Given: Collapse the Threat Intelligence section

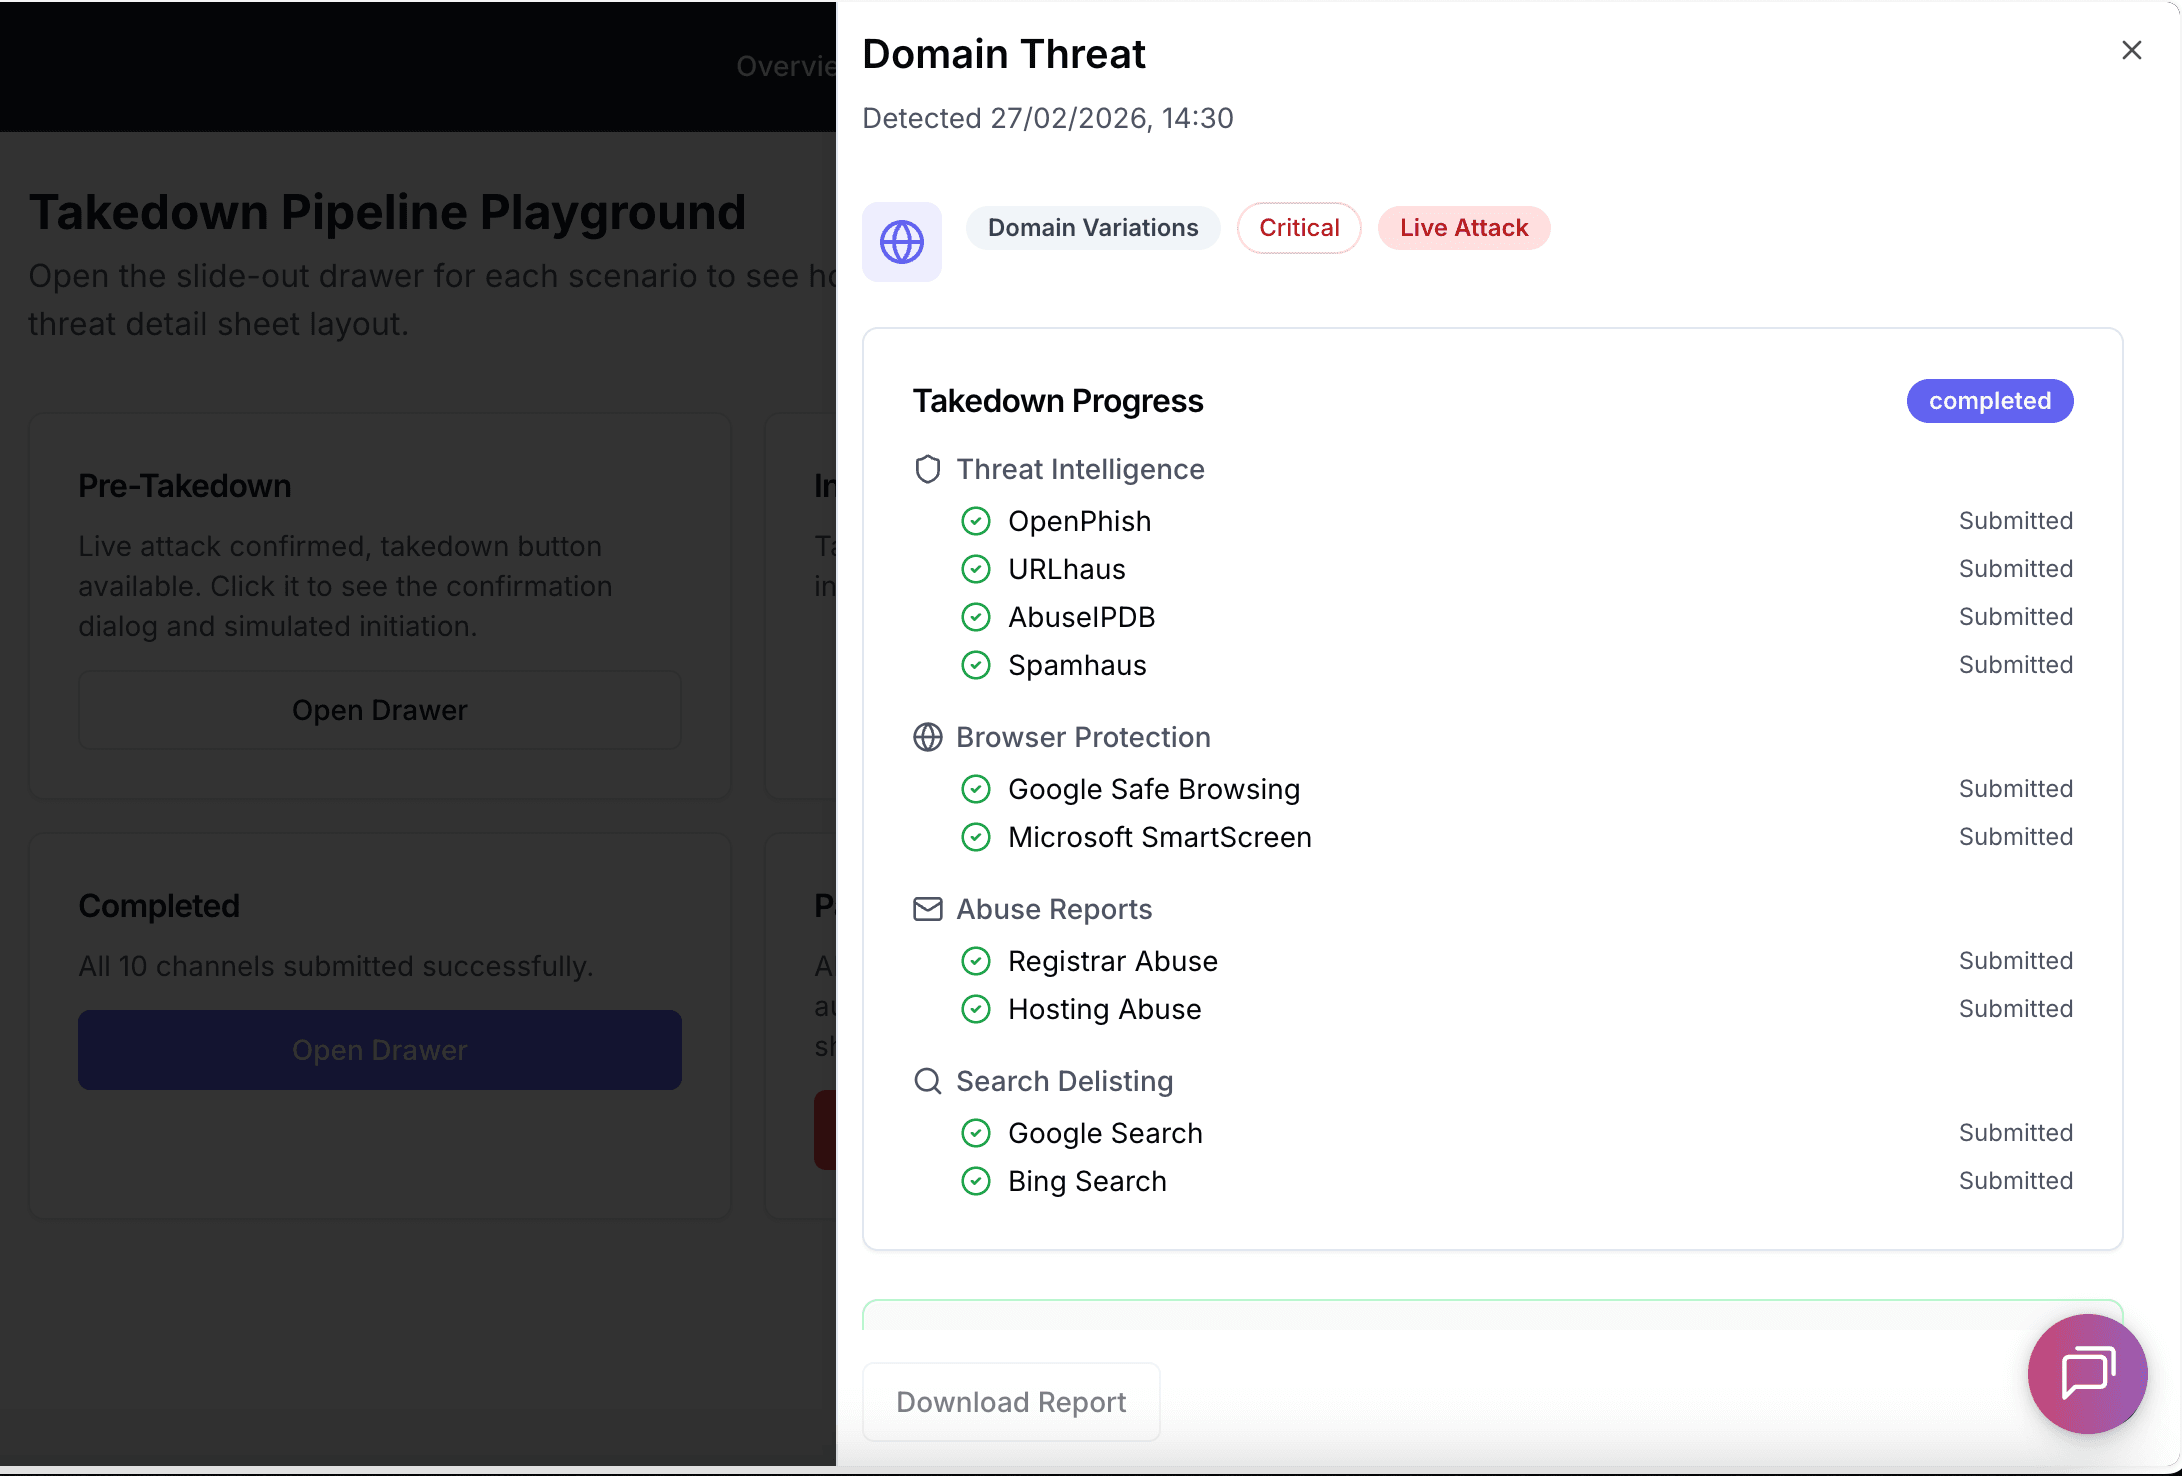Looking at the screenshot, I should (1080, 468).
